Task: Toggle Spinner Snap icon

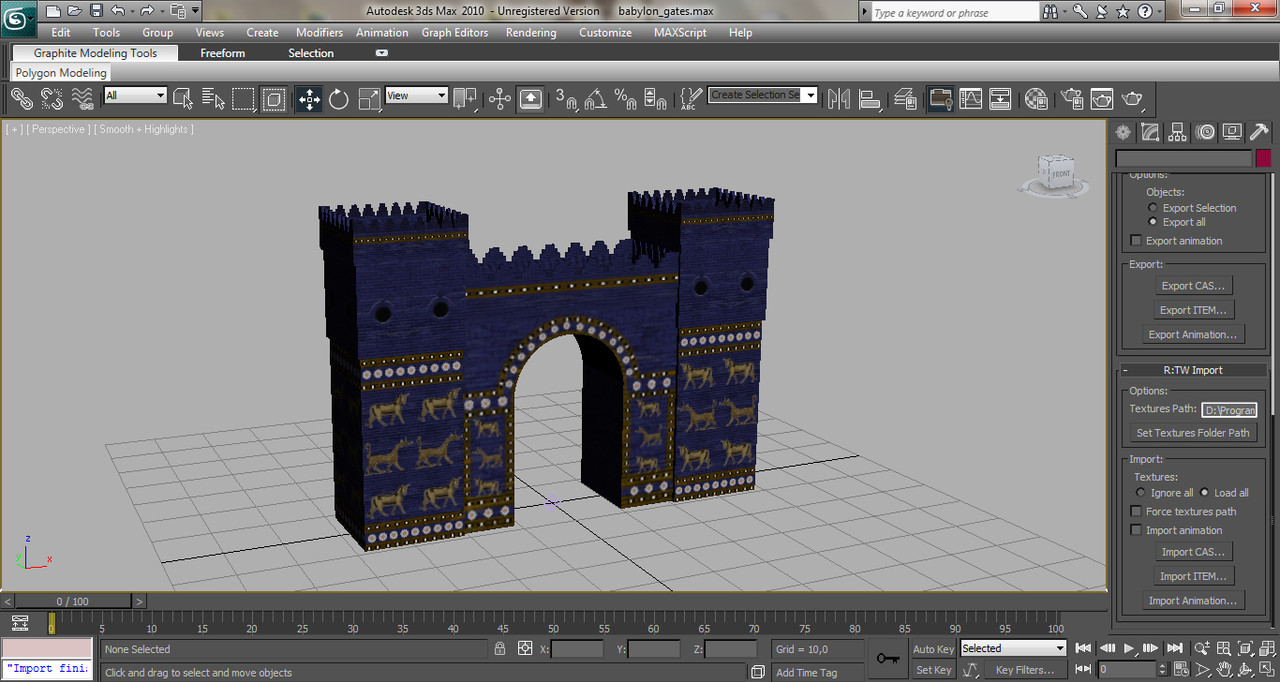Action: tap(656, 98)
